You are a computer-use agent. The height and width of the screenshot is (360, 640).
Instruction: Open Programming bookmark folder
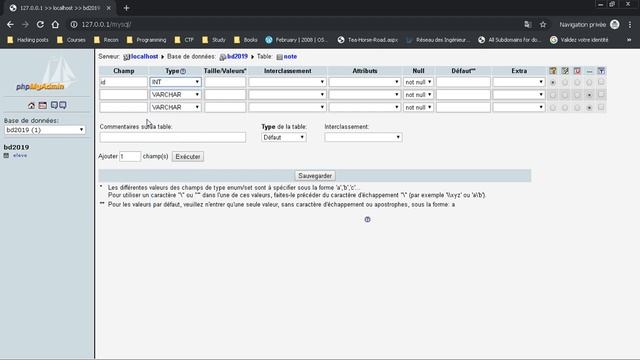147,40
